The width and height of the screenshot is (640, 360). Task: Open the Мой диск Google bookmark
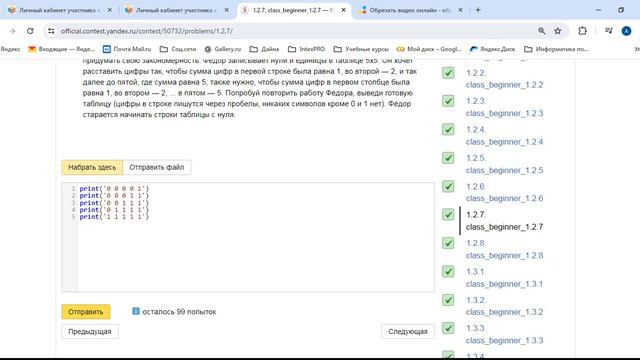[429, 49]
